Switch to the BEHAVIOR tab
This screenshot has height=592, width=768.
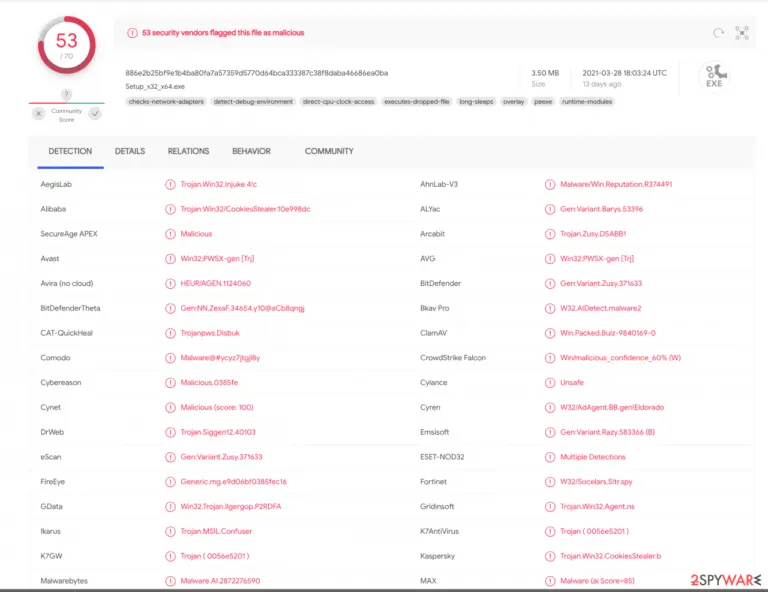(x=251, y=151)
